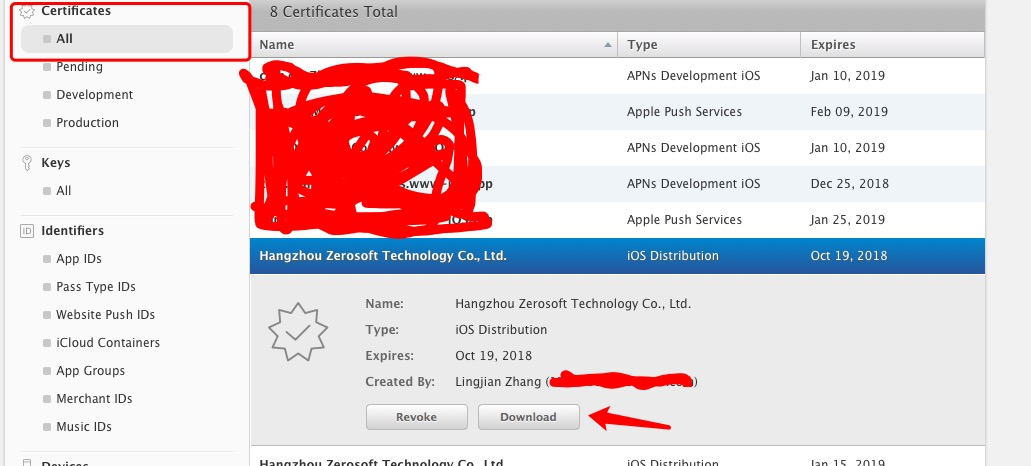This screenshot has height=466, width=1031.
Task: Sort table by Expires column header
Action: [892, 45]
